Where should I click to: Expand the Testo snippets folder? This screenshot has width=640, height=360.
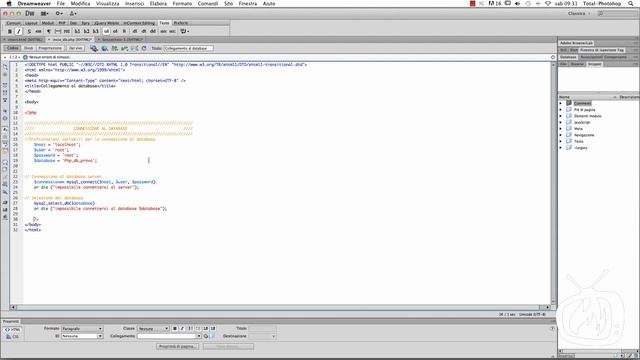pyautogui.click(x=560, y=141)
